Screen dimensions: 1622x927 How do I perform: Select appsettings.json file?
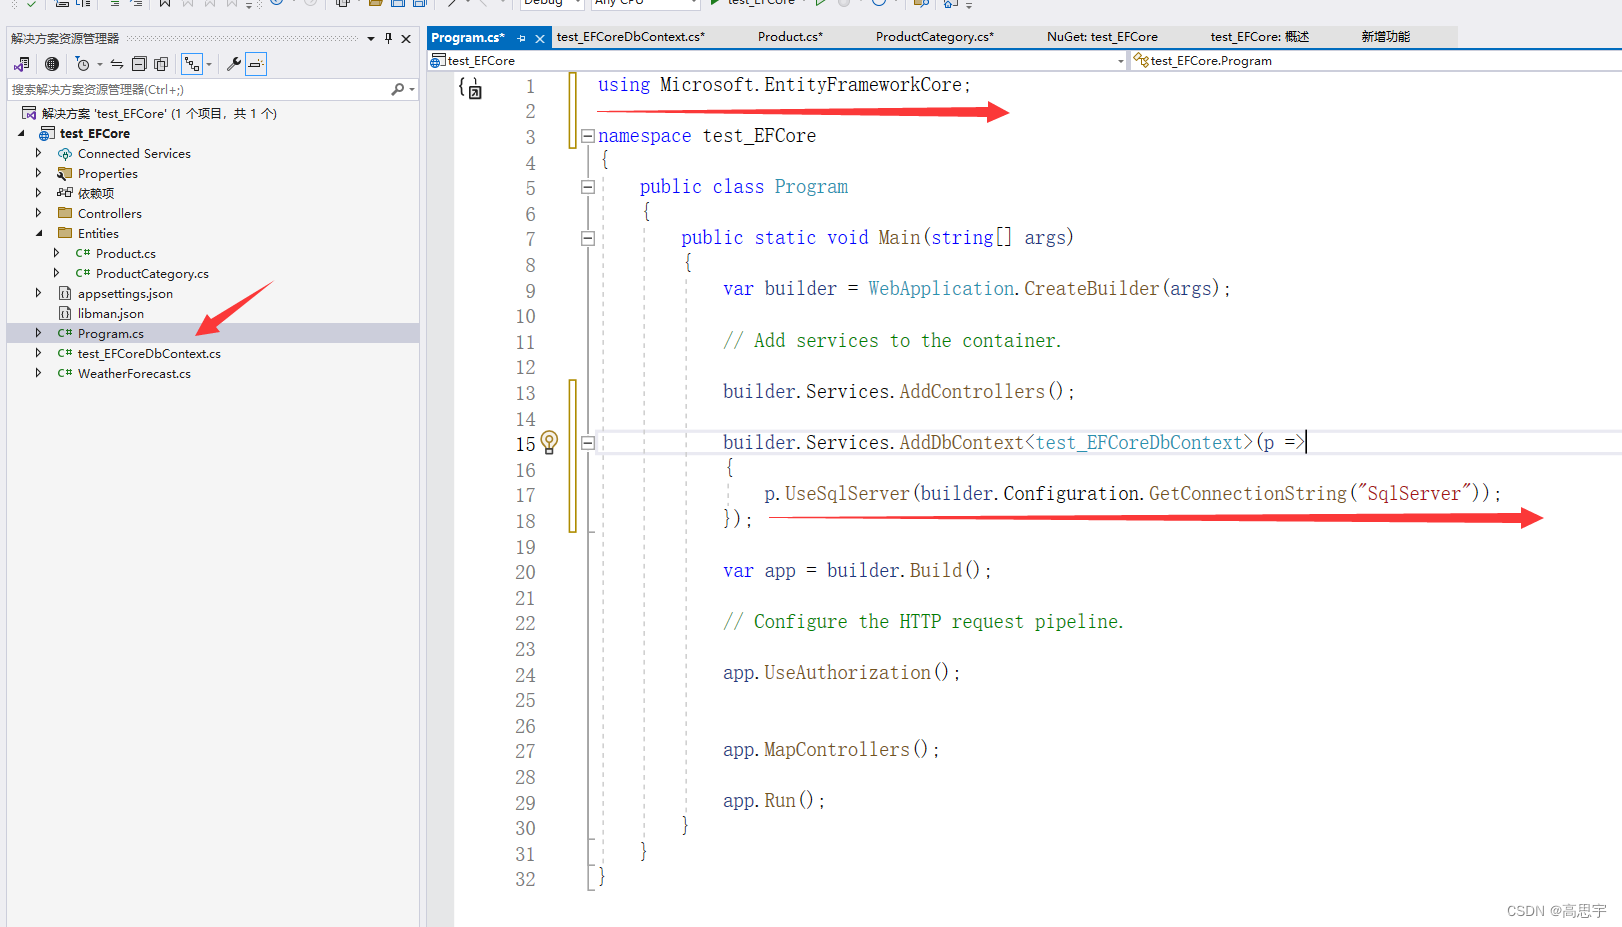tap(125, 293)
